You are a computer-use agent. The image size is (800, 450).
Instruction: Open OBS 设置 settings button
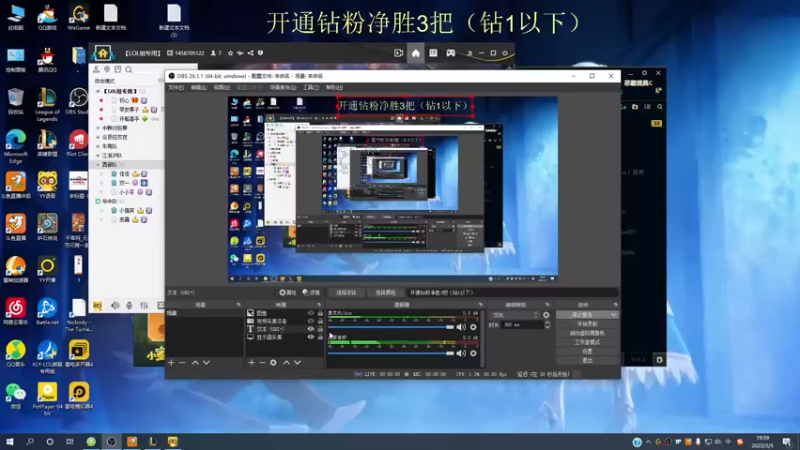pos(587,351)
